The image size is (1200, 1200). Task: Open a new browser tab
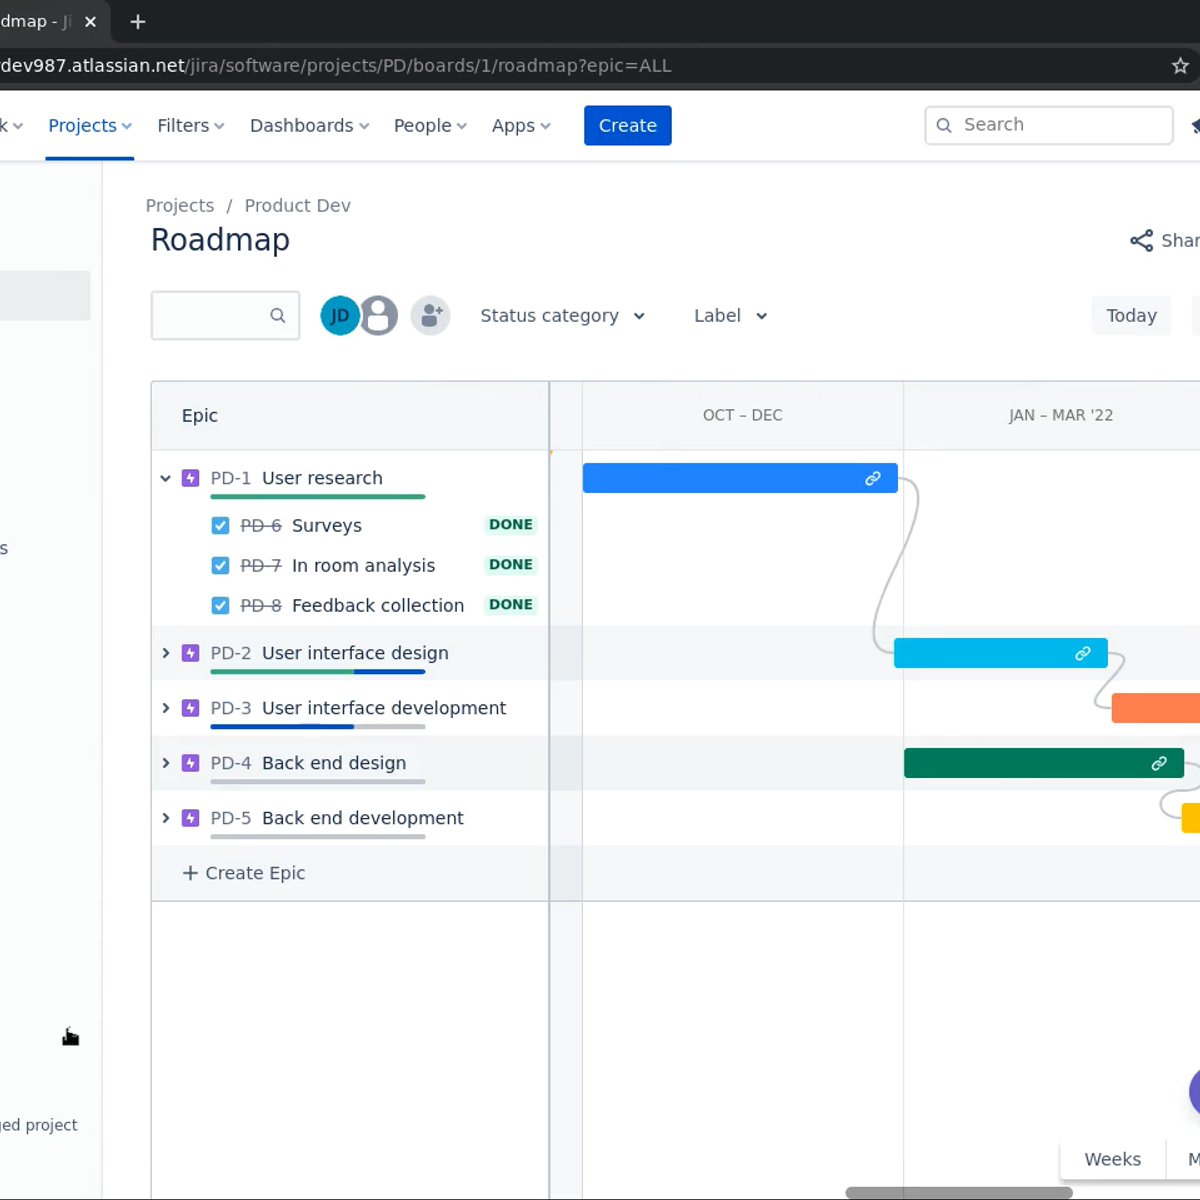pyautogui.click(x=138, y=22)
